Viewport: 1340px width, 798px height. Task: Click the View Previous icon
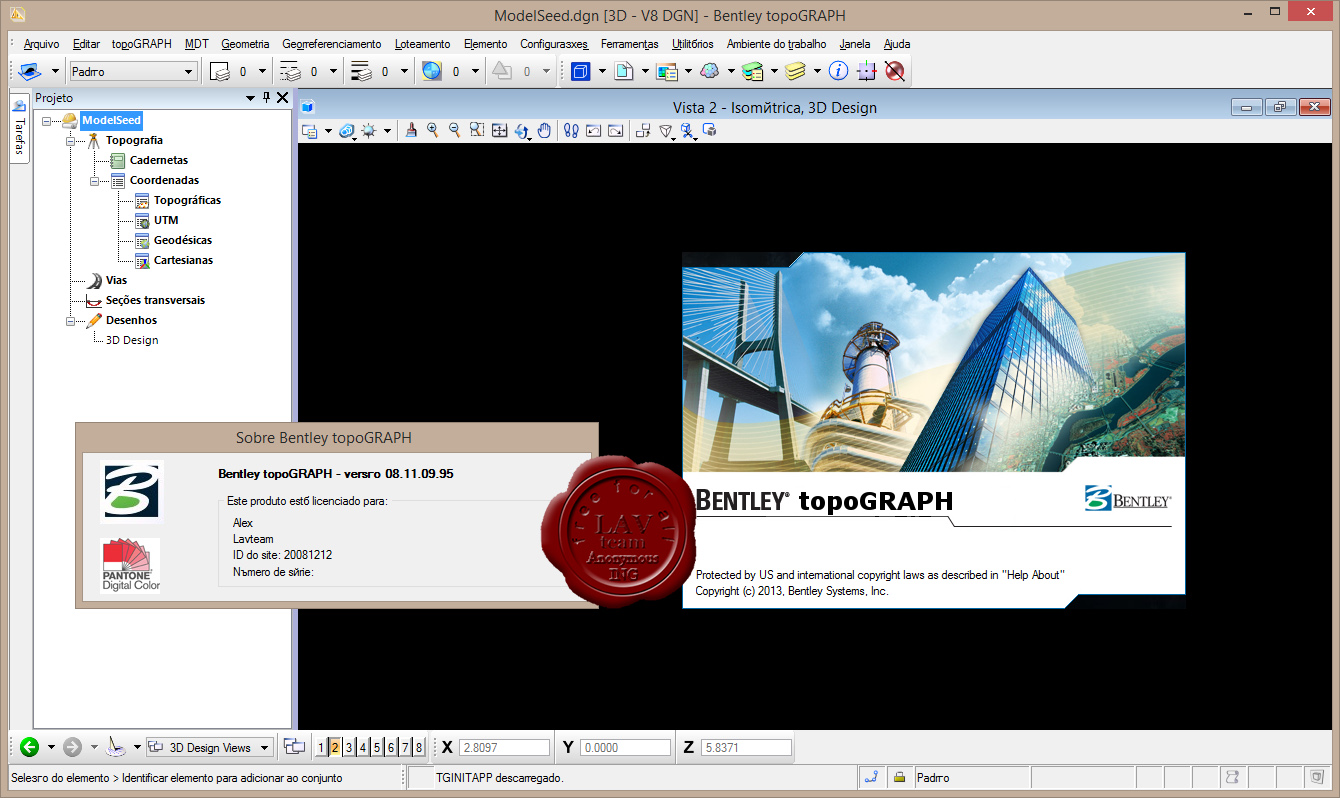tap(593, 131)
